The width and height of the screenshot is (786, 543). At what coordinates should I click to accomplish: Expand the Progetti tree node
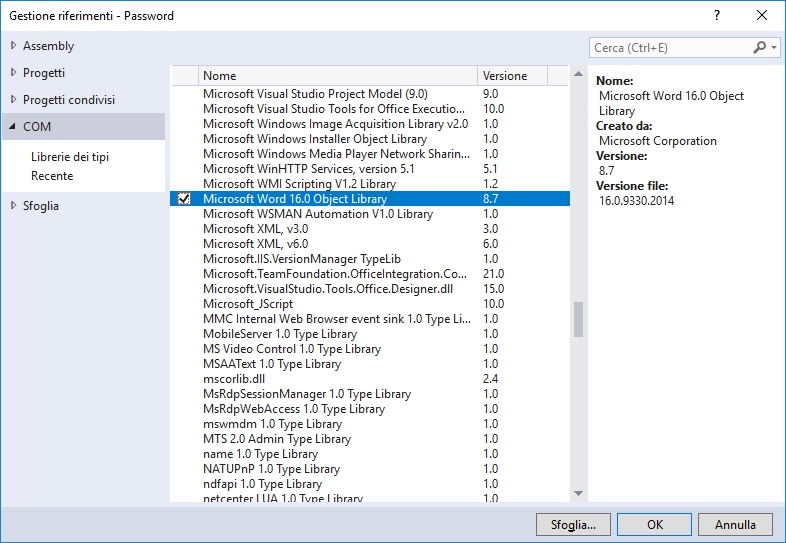(13, 73)
